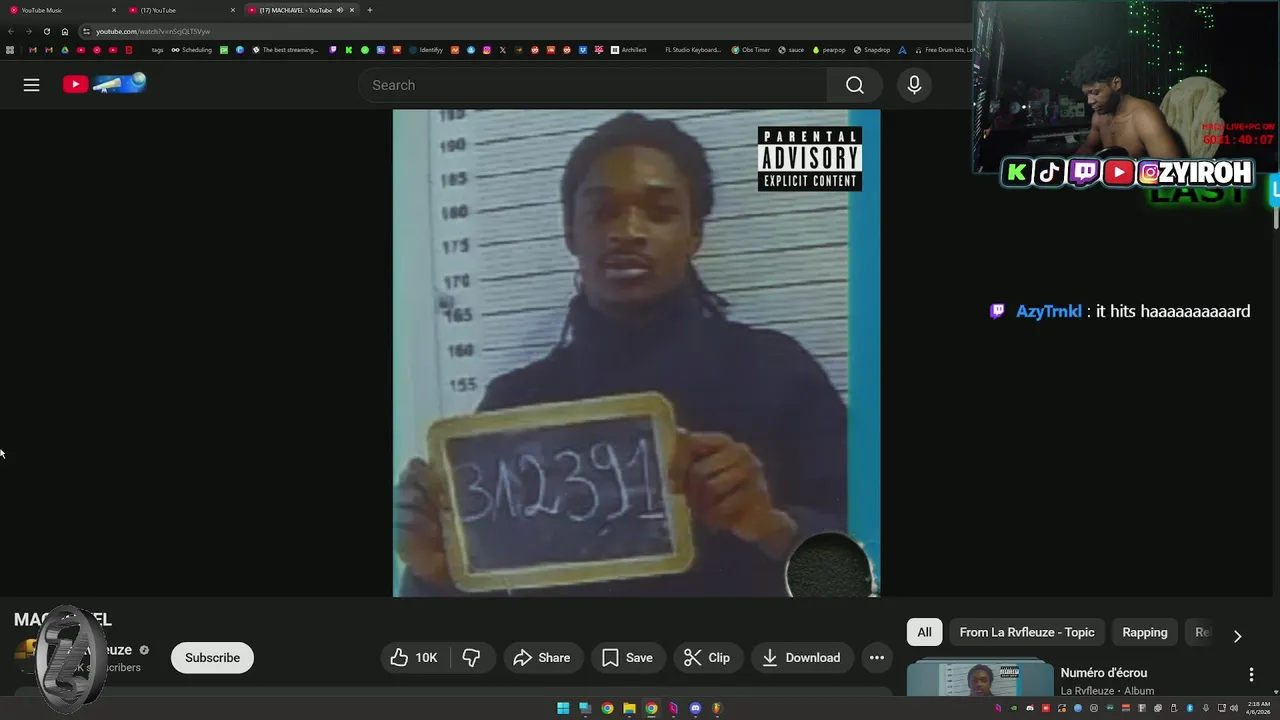Open the tags bookmark folder
The height and width of the screenshot is (720, 1280).
pyautogui.click(x=157, y=50)
